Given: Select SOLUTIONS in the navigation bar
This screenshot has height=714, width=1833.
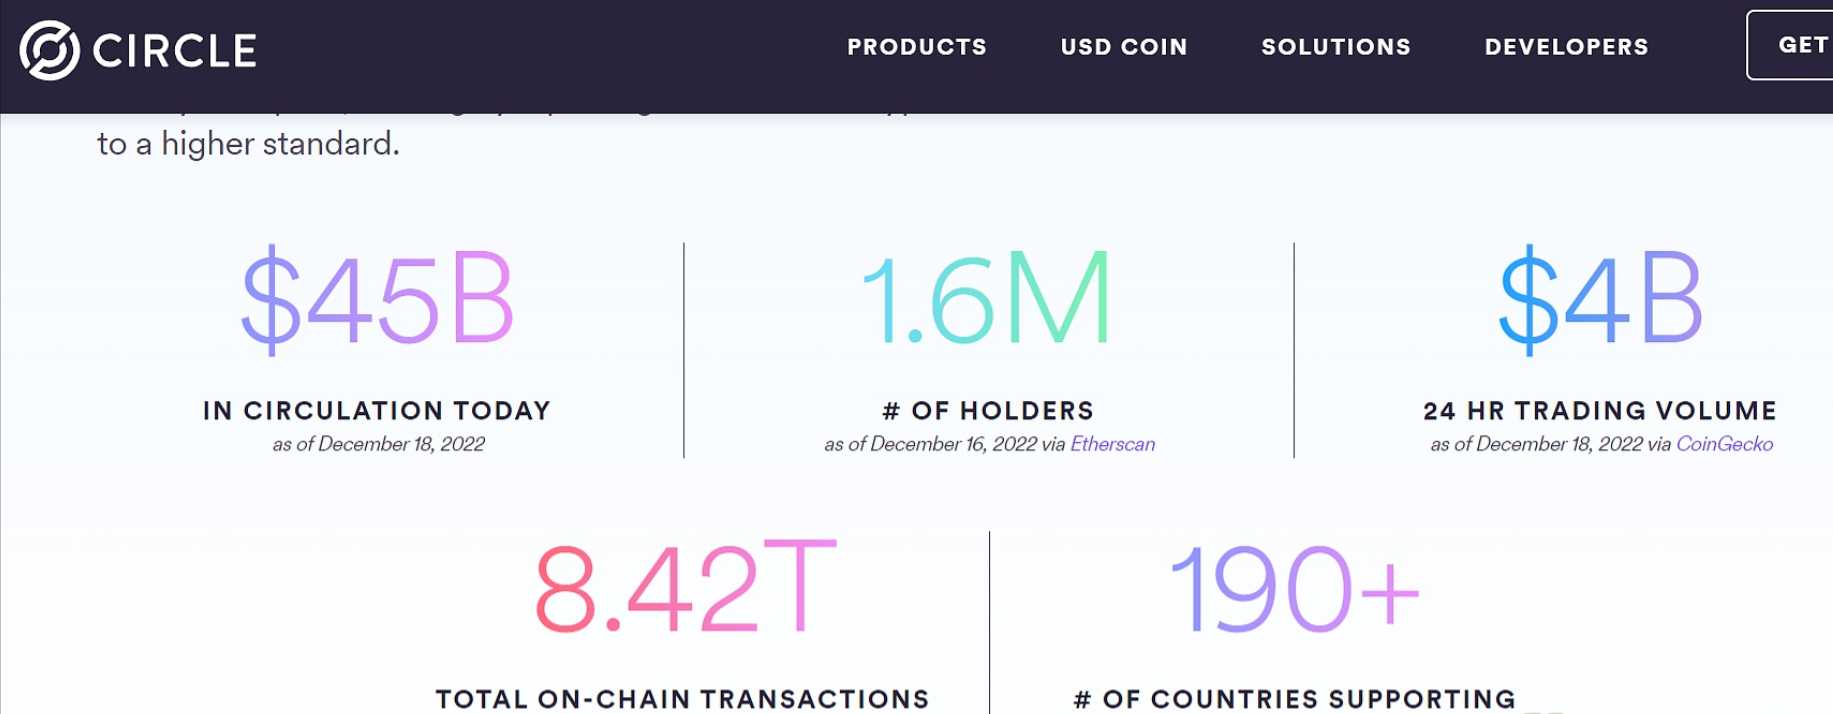Looking at the screenshot, I should click(1335, 47).
